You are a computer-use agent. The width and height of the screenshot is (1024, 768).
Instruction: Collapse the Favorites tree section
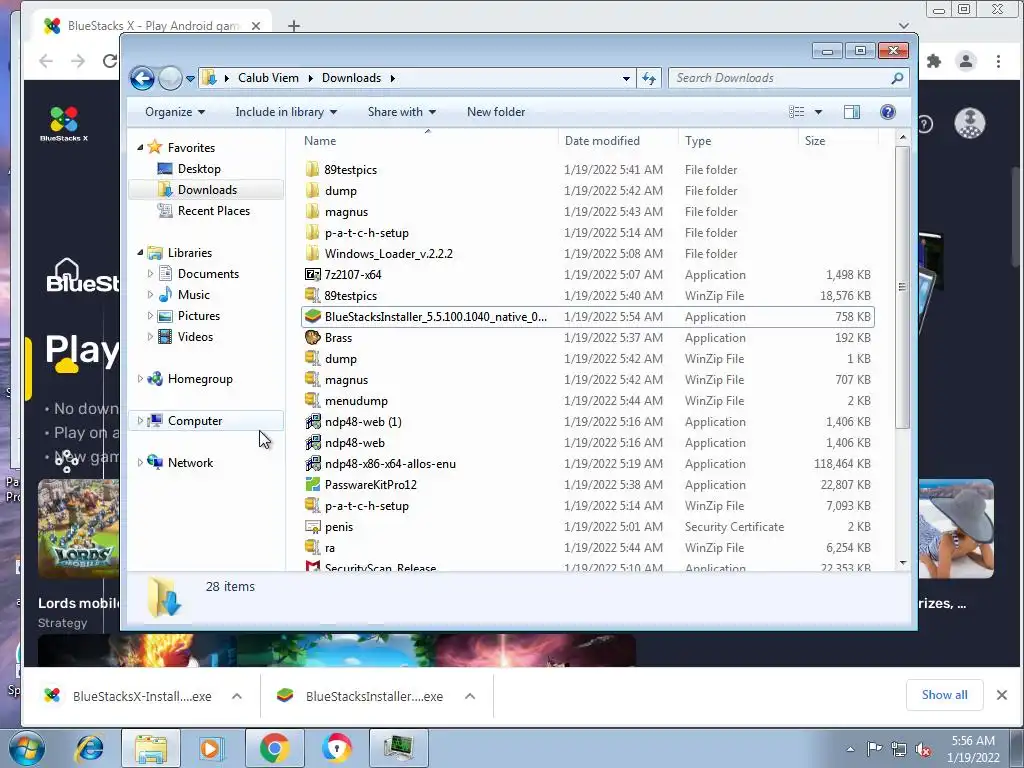pos(140,148)
